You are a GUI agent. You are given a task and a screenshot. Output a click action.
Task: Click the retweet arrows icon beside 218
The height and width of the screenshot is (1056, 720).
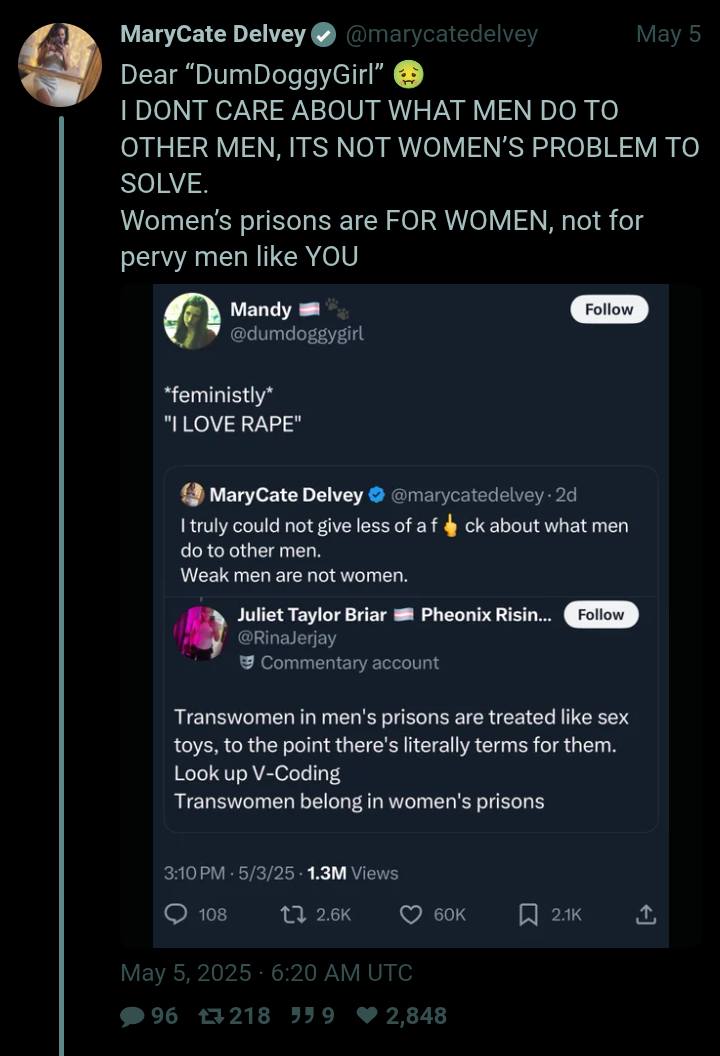(209, 1016)
